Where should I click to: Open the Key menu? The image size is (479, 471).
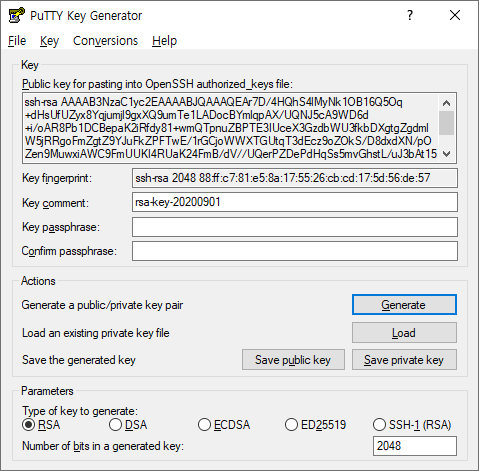49,41
